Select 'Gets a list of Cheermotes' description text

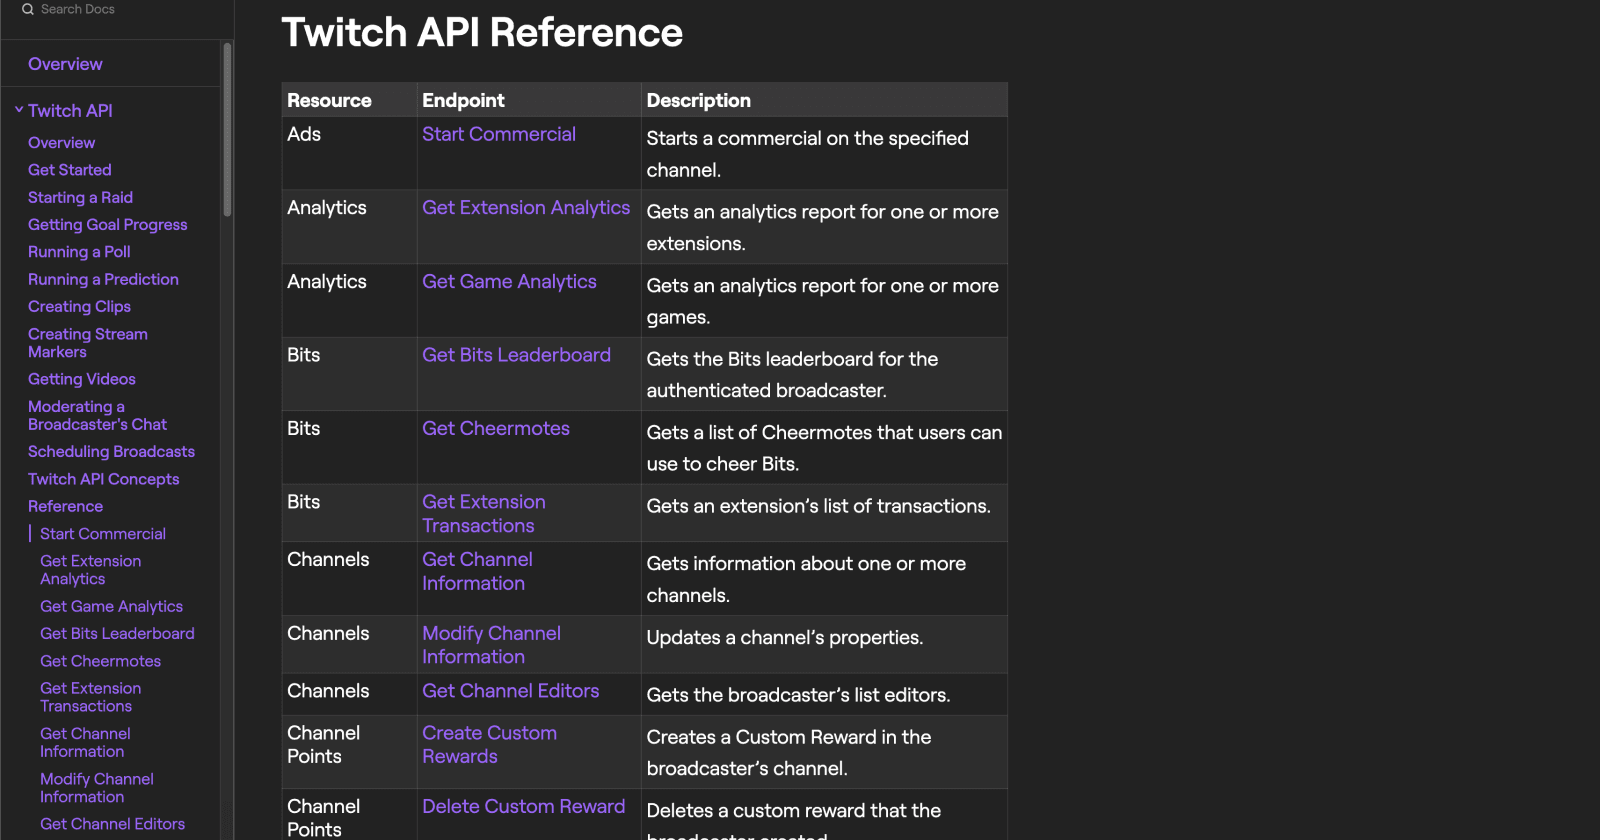click(824, 448)
